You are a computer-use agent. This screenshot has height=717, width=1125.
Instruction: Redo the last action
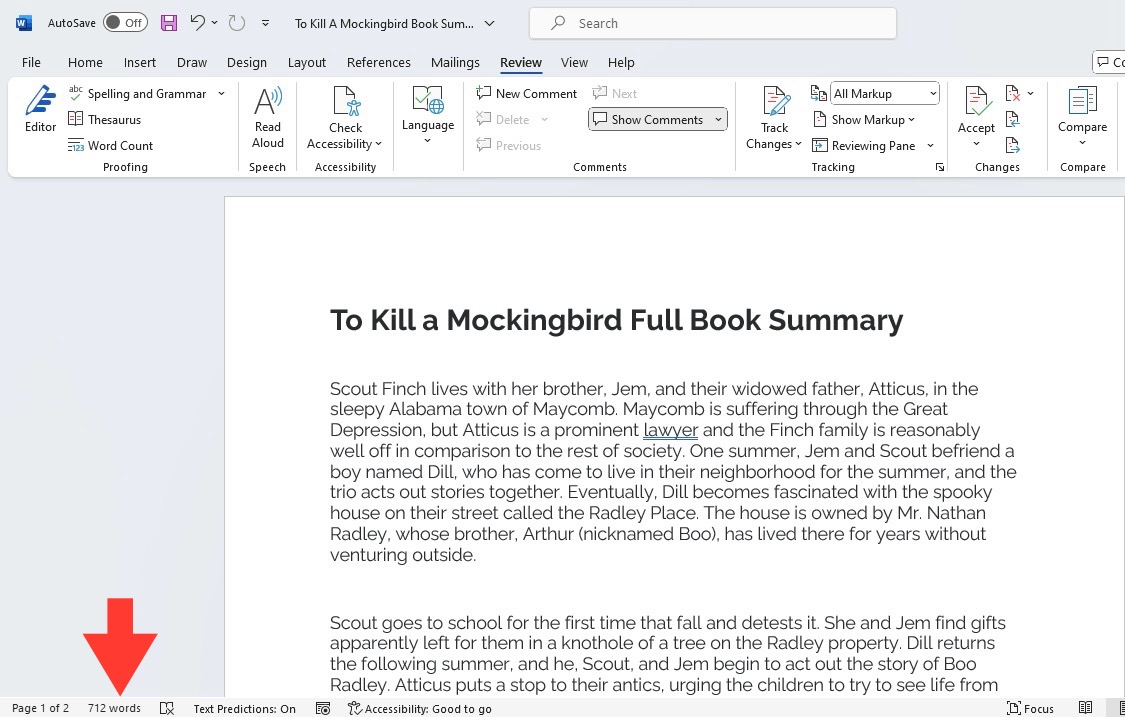(x=237, y=23)
